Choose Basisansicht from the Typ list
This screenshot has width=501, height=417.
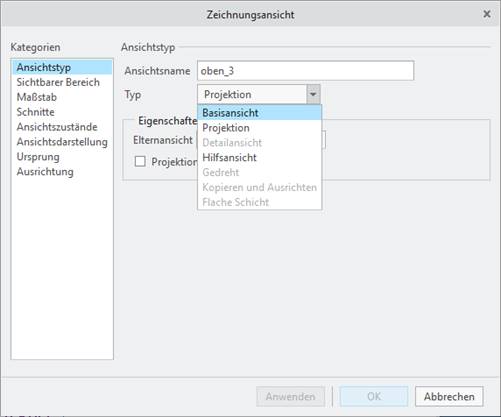260,113
